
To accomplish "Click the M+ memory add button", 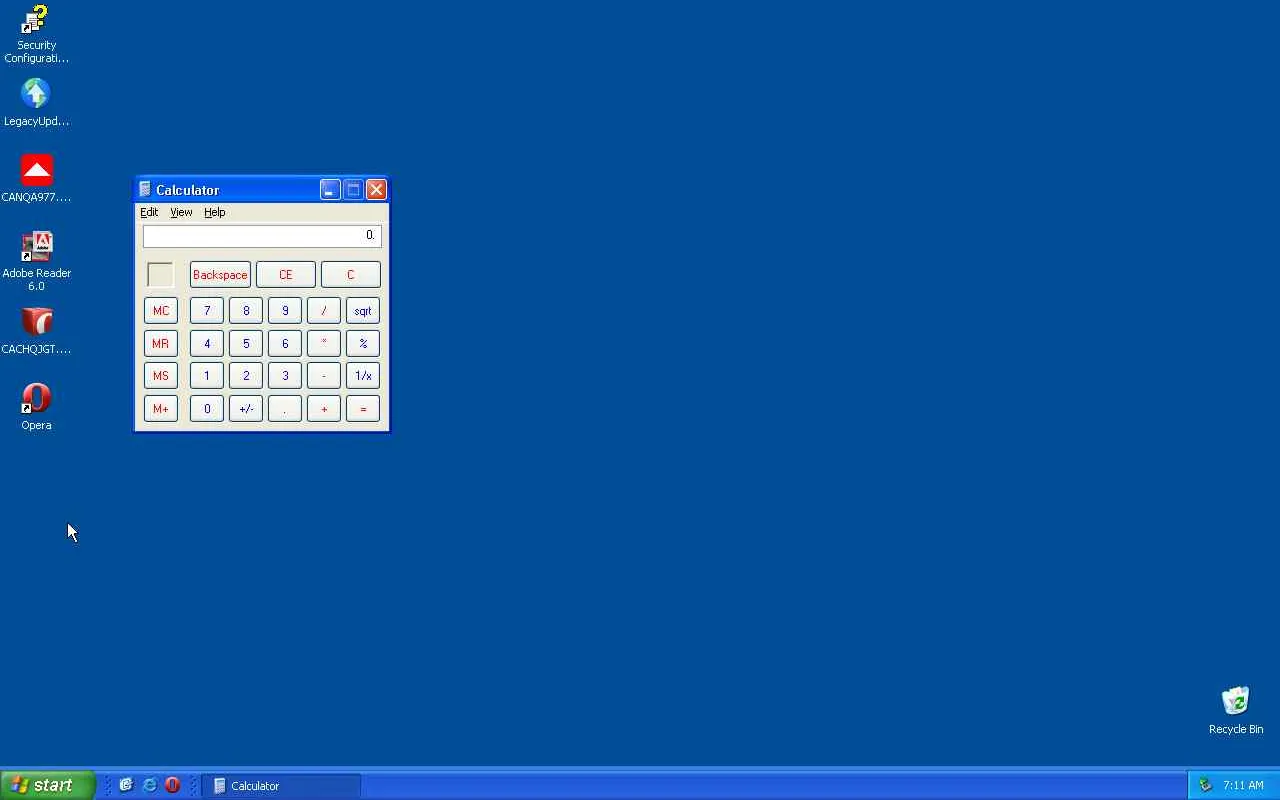I will pos(161,408).
